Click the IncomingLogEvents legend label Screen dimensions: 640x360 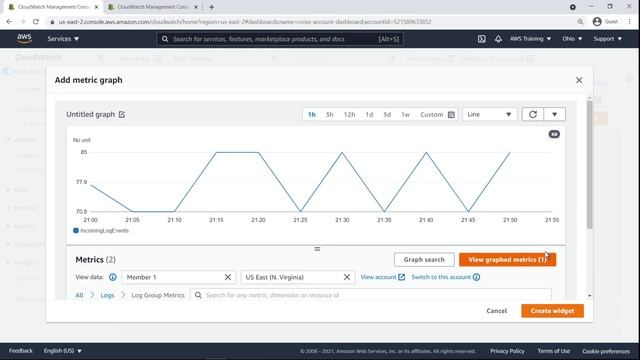click(104, 231)
